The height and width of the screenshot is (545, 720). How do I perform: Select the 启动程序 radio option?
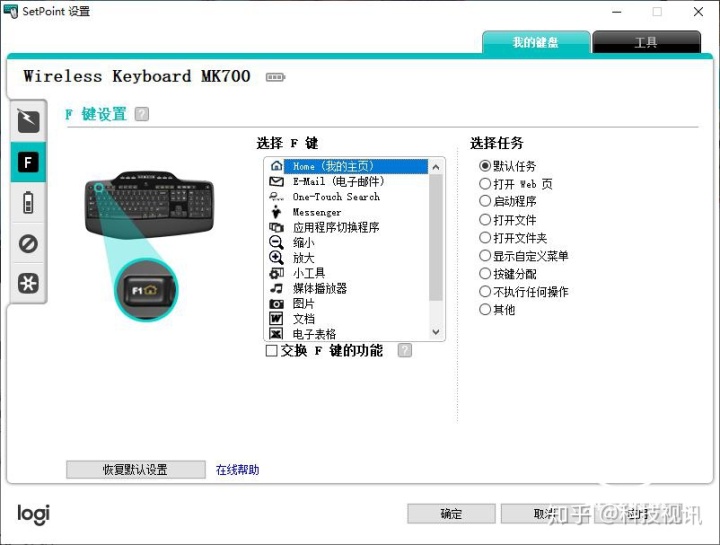485,201
